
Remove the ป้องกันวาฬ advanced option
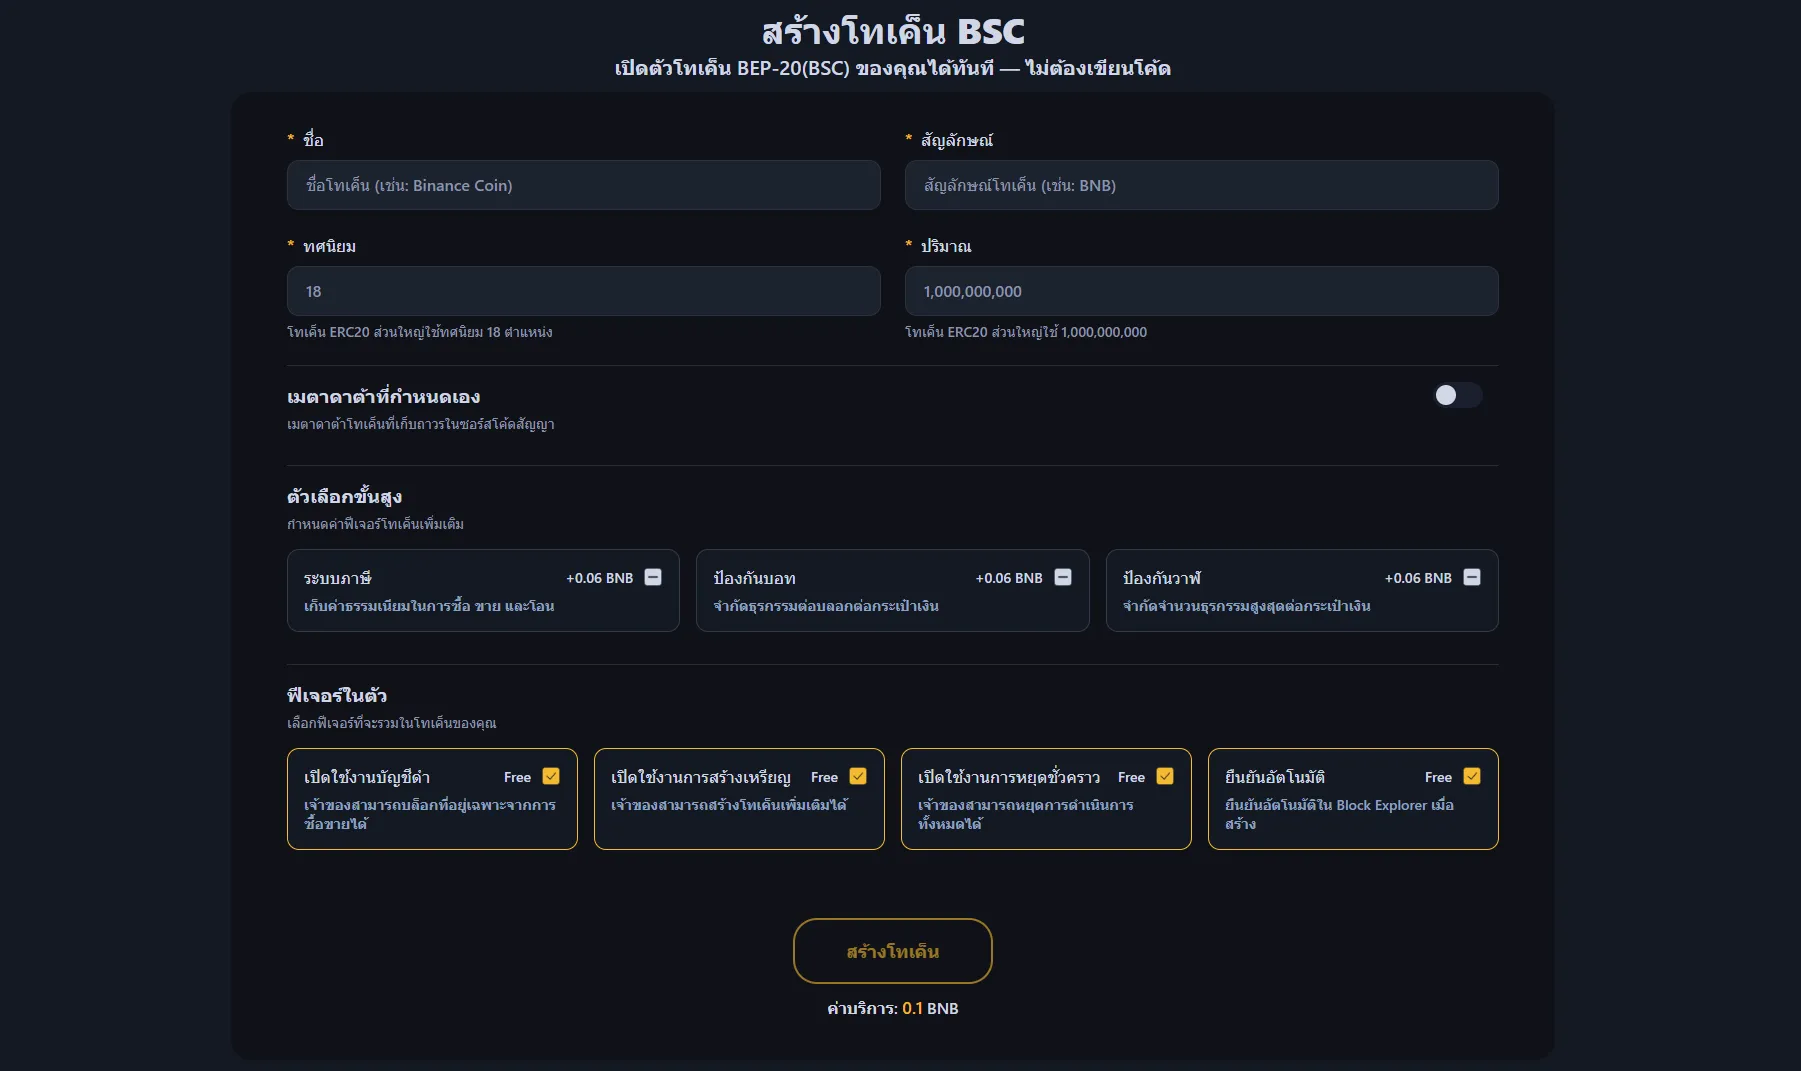pos(1472,577)
